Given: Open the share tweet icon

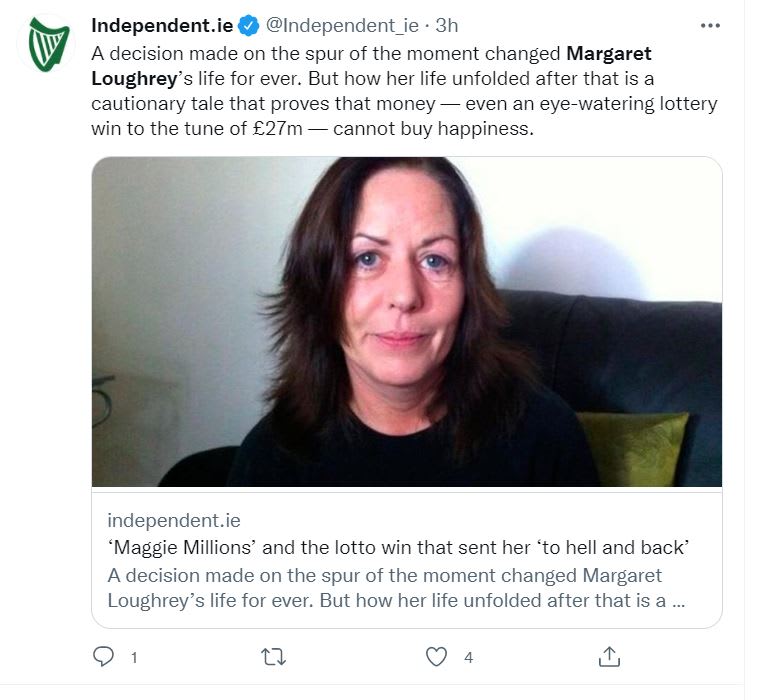Looking at the screenshot, I should [x=610, y=657].
